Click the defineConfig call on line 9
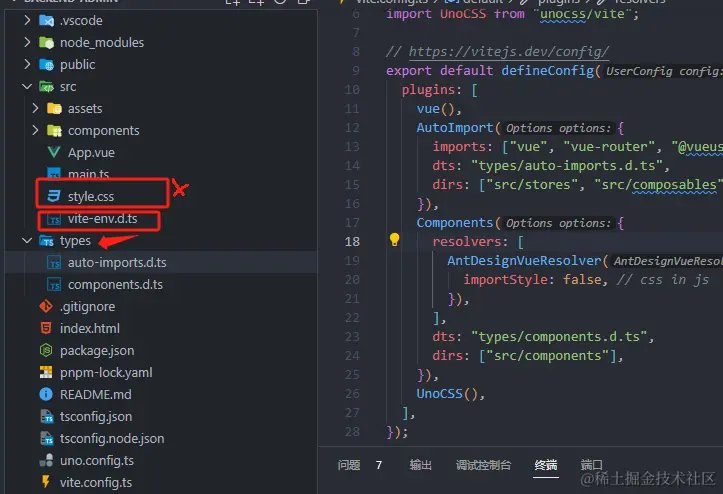 point(548,71)
